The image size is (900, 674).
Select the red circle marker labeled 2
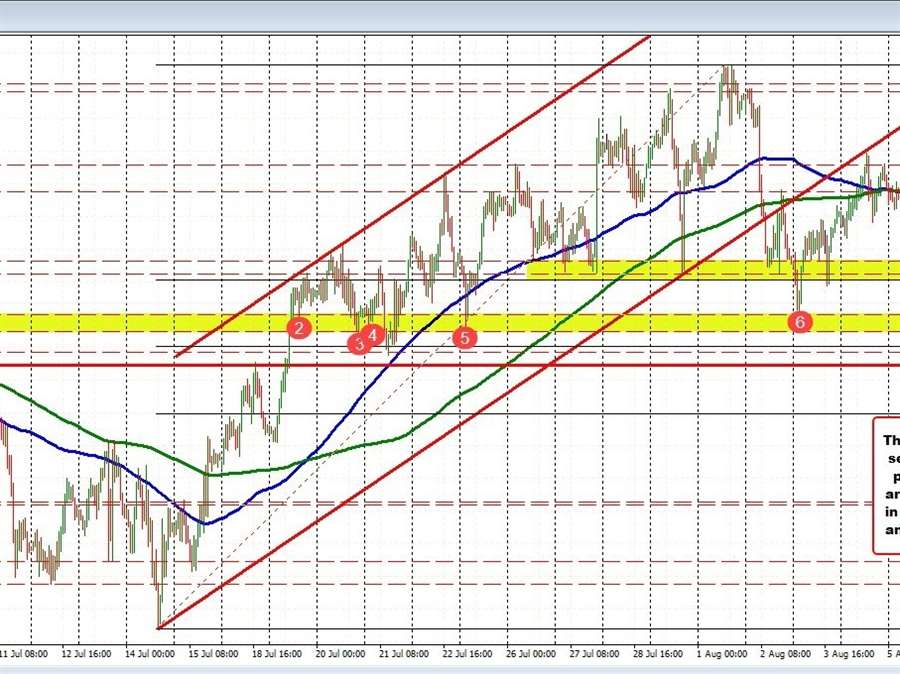pos(299,326)
